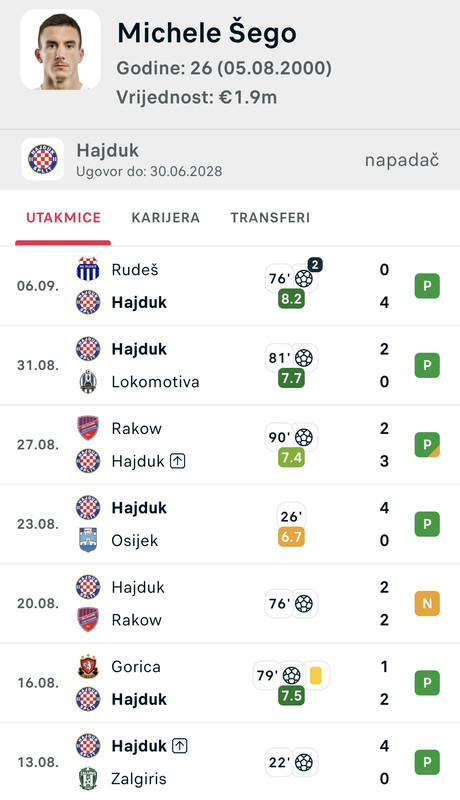460x800 pixels.
Task: Open the Hajduk club name link
Action: coord(108,151)
